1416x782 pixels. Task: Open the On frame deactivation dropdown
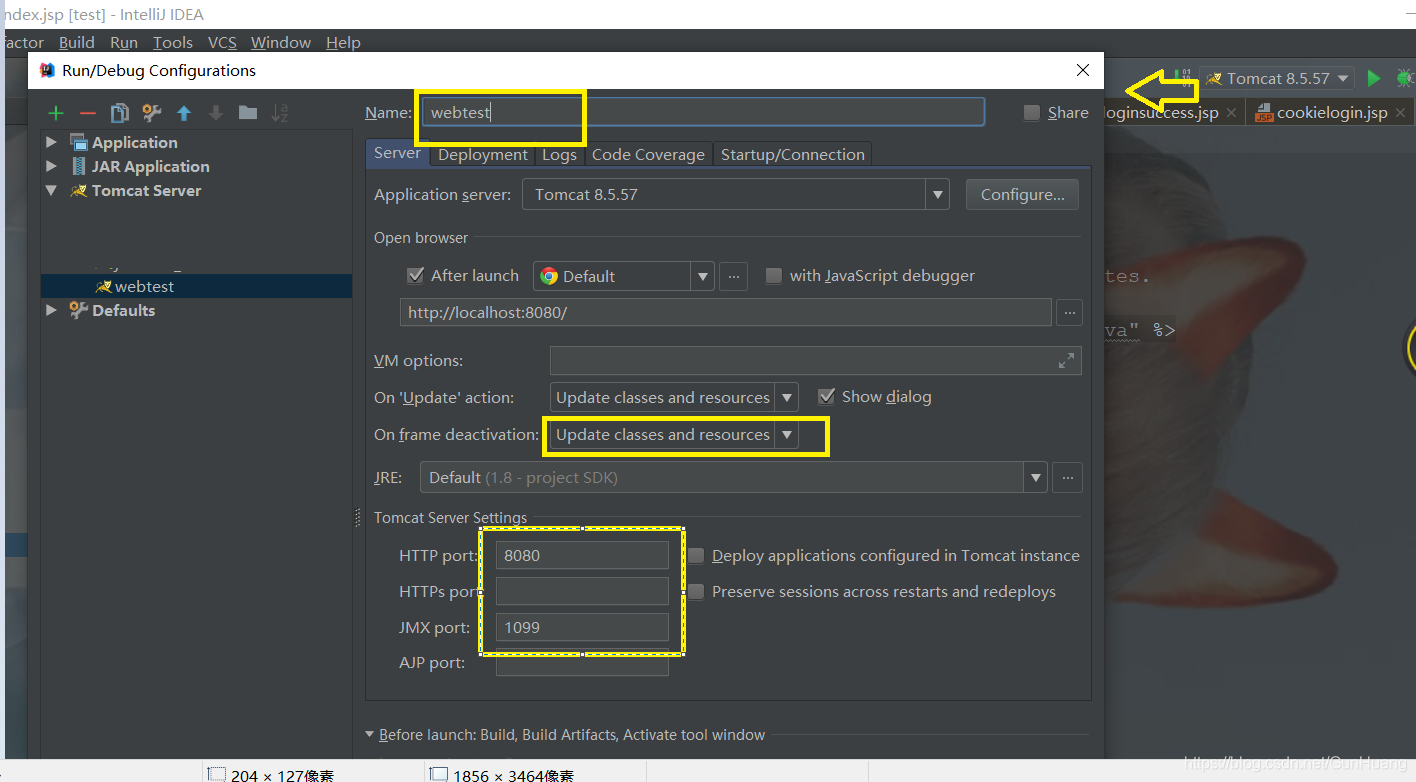pyautogui.click(x=787, y=435)
